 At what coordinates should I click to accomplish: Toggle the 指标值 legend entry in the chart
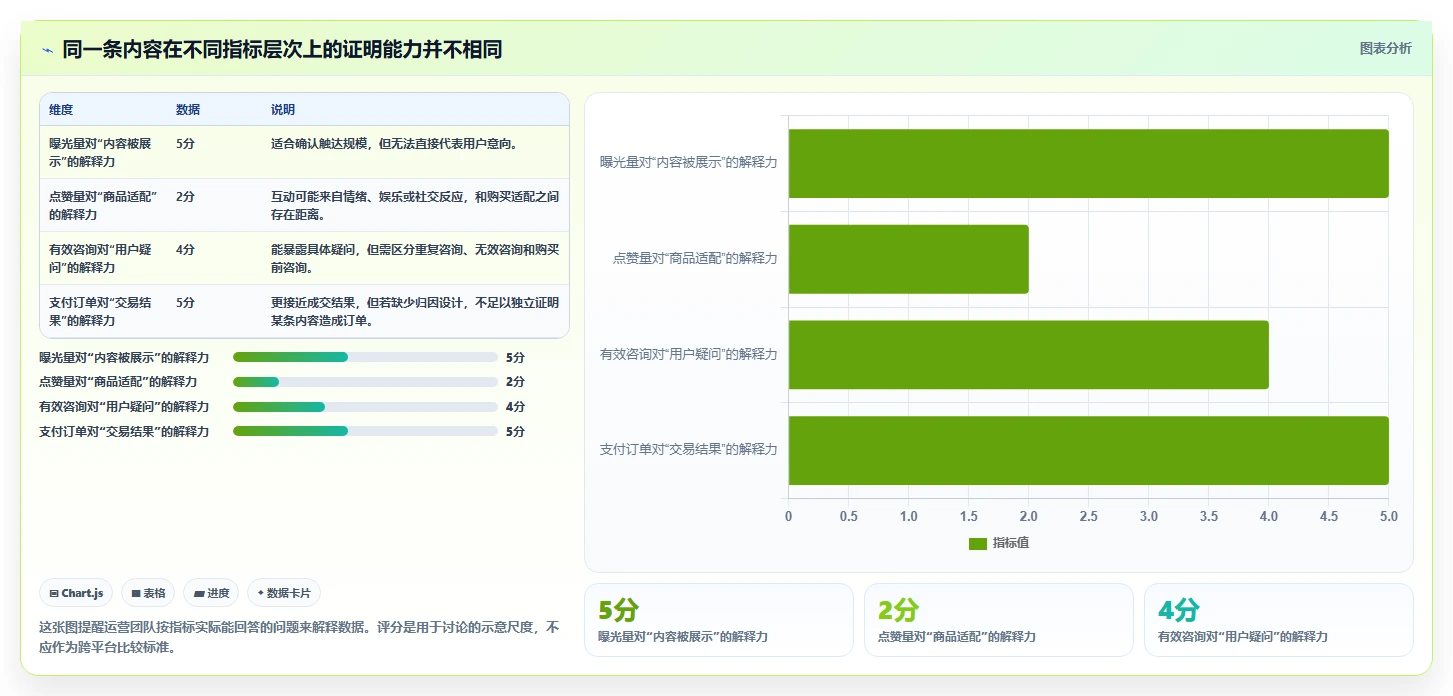click(998, 543)
